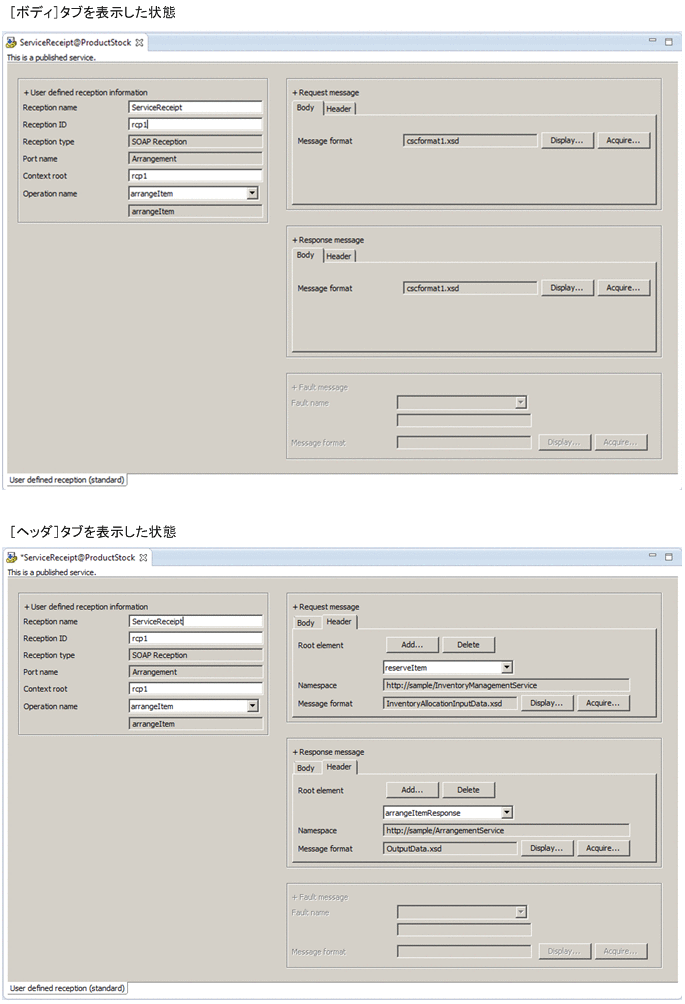This screenshot has width=685, height=1004.
Task: Close the lower *ServiceReceipt@ProductStock editor tab
Action: 143,558
